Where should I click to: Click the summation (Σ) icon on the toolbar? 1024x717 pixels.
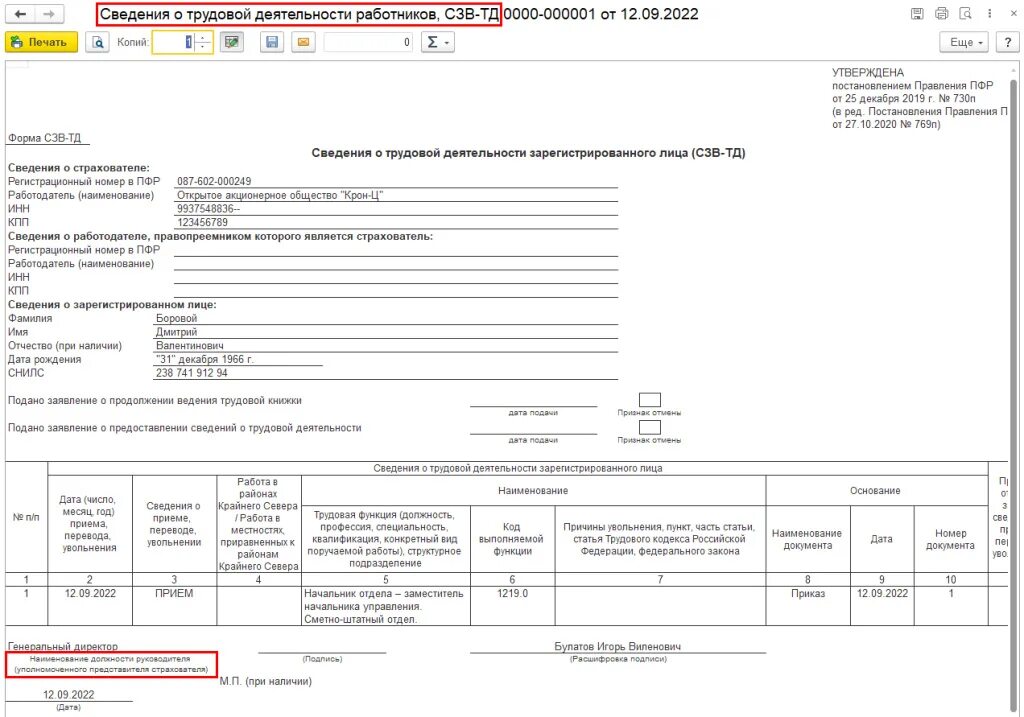click(431, 42)
